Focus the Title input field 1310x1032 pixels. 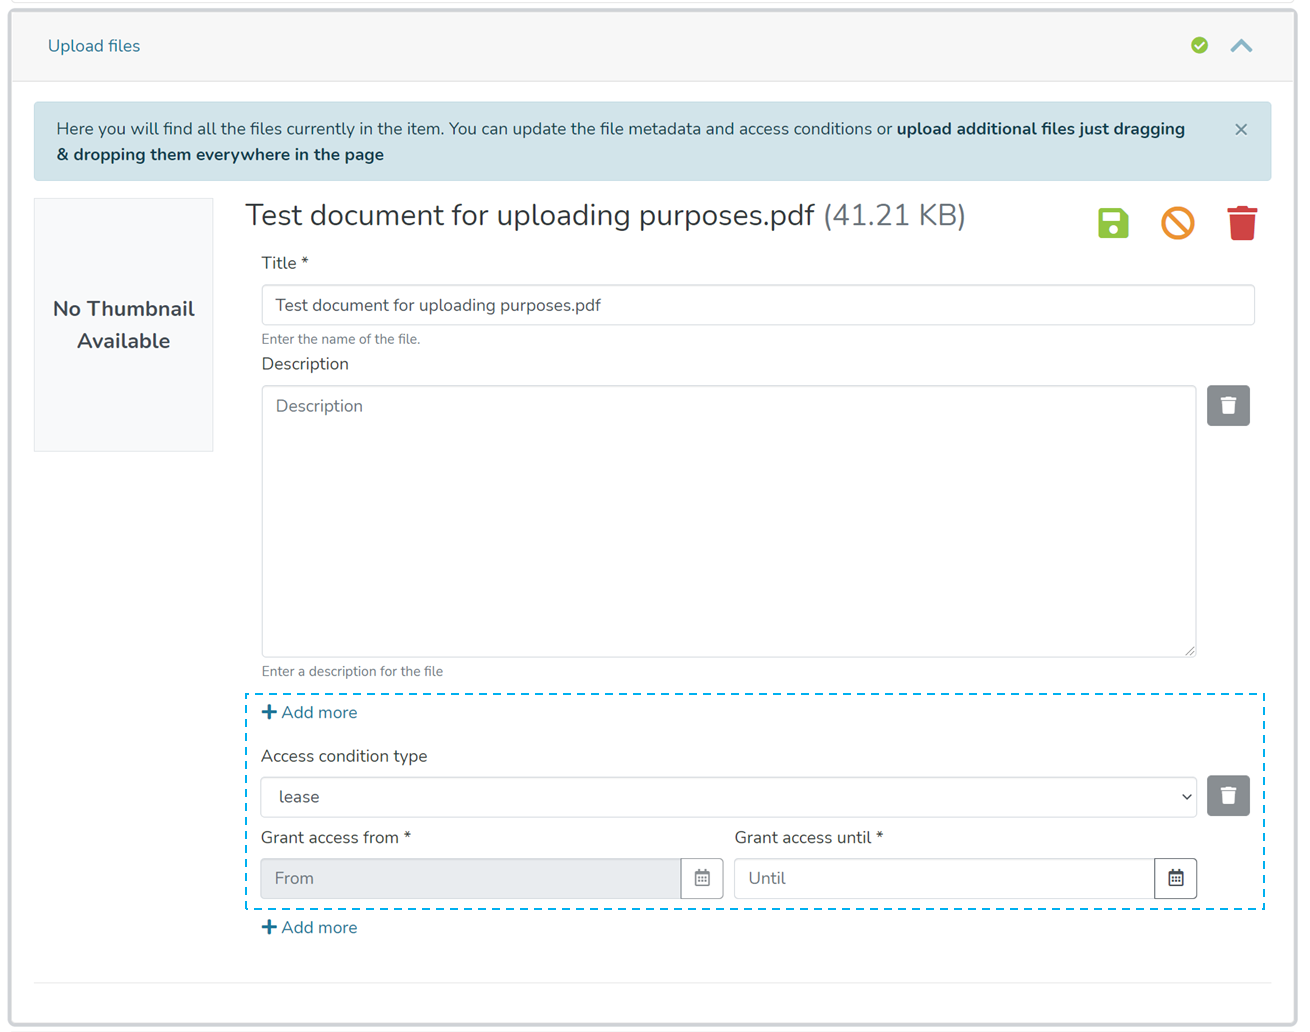pos(757,305)
